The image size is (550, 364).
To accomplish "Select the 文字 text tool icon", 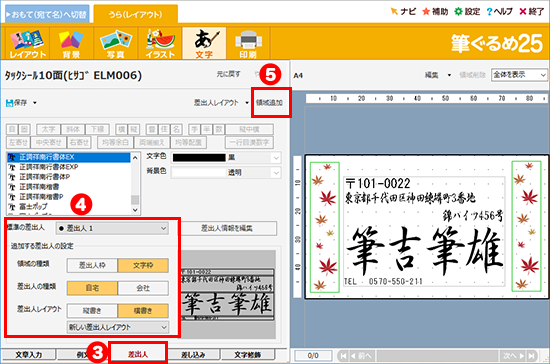I will click(204, 43).
